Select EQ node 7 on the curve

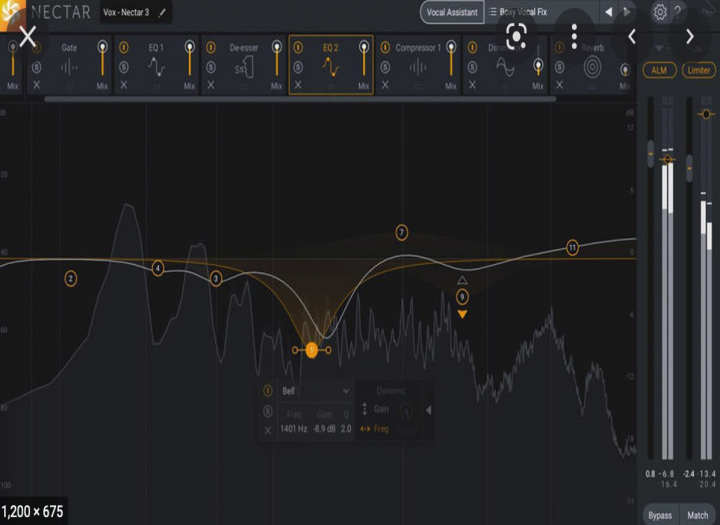click(402, 232)
